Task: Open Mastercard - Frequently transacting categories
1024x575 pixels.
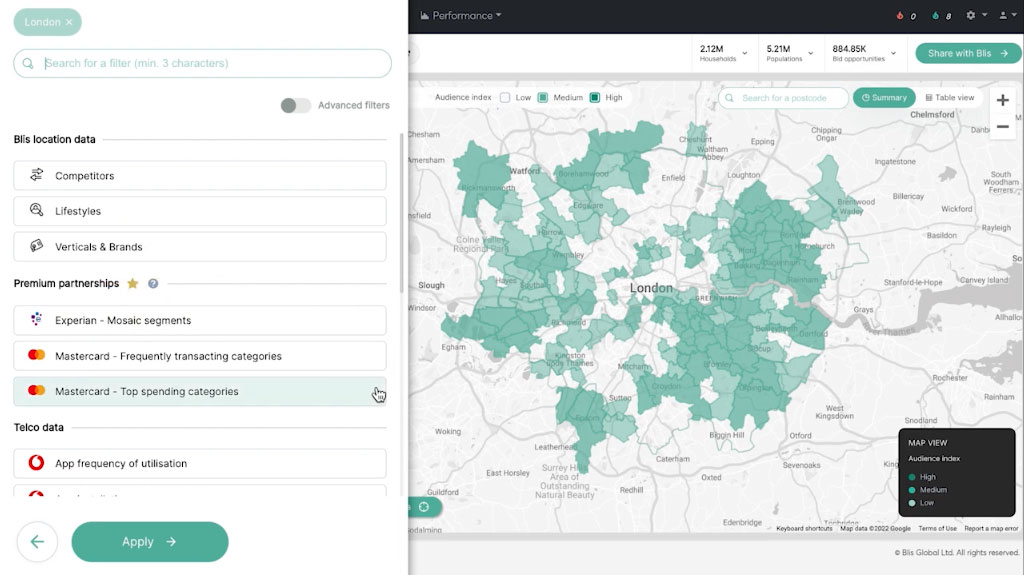Action: point(200,356)
